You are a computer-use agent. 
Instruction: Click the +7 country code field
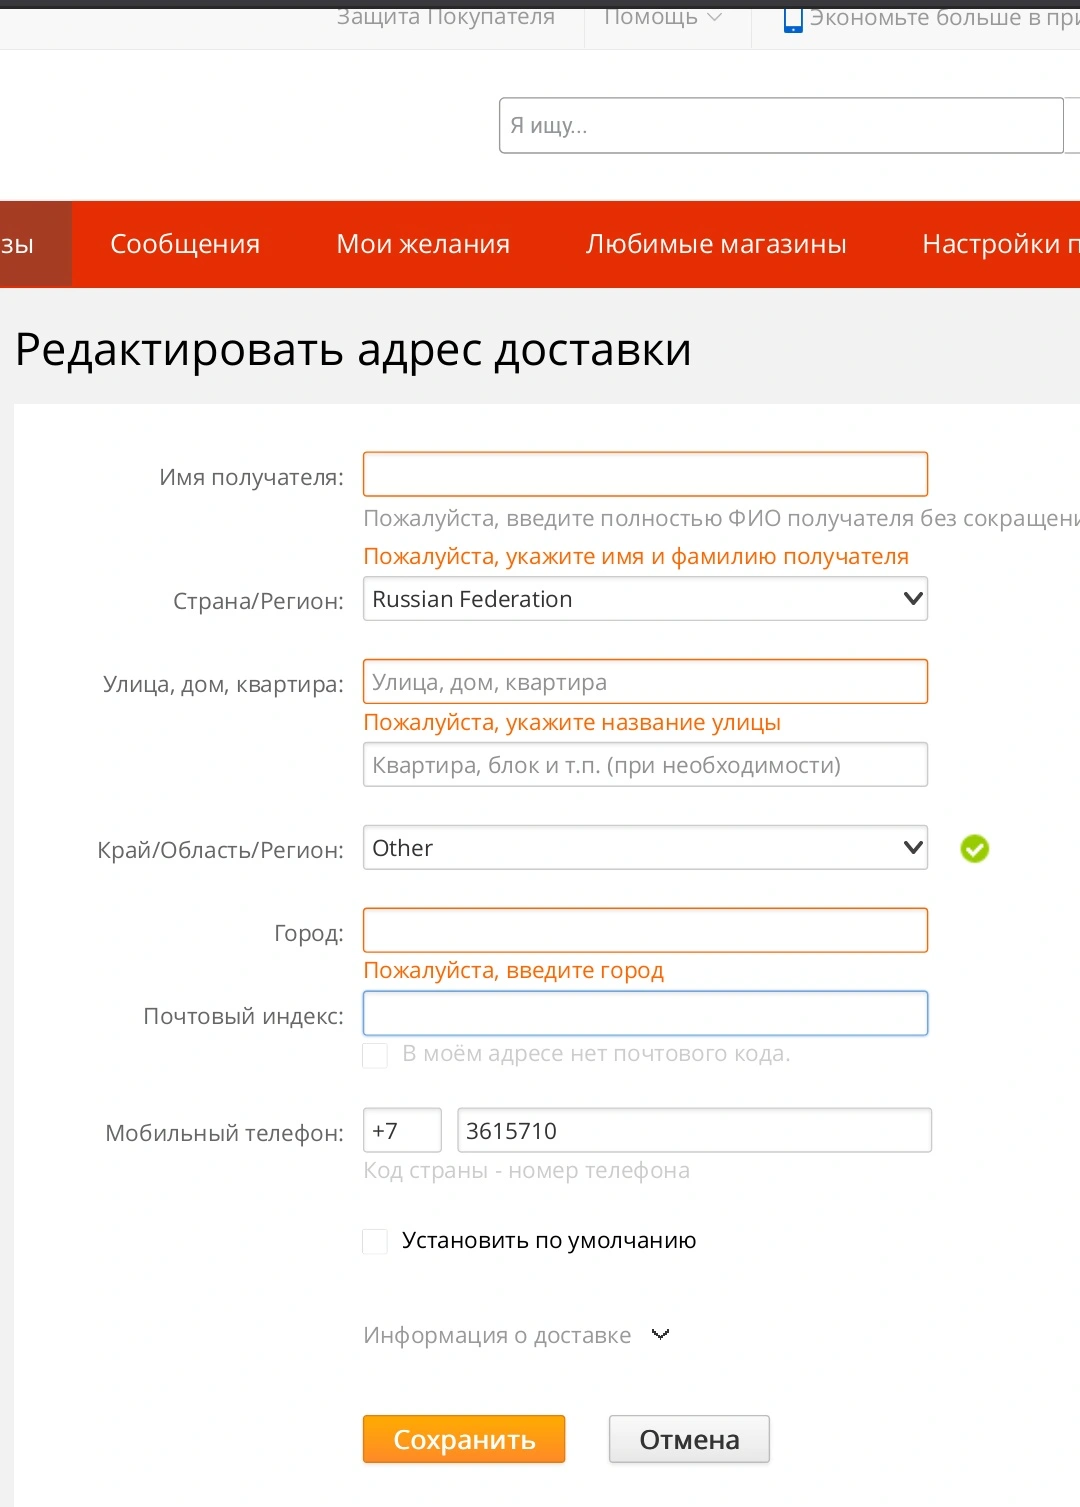click(x=402, y=1130)
